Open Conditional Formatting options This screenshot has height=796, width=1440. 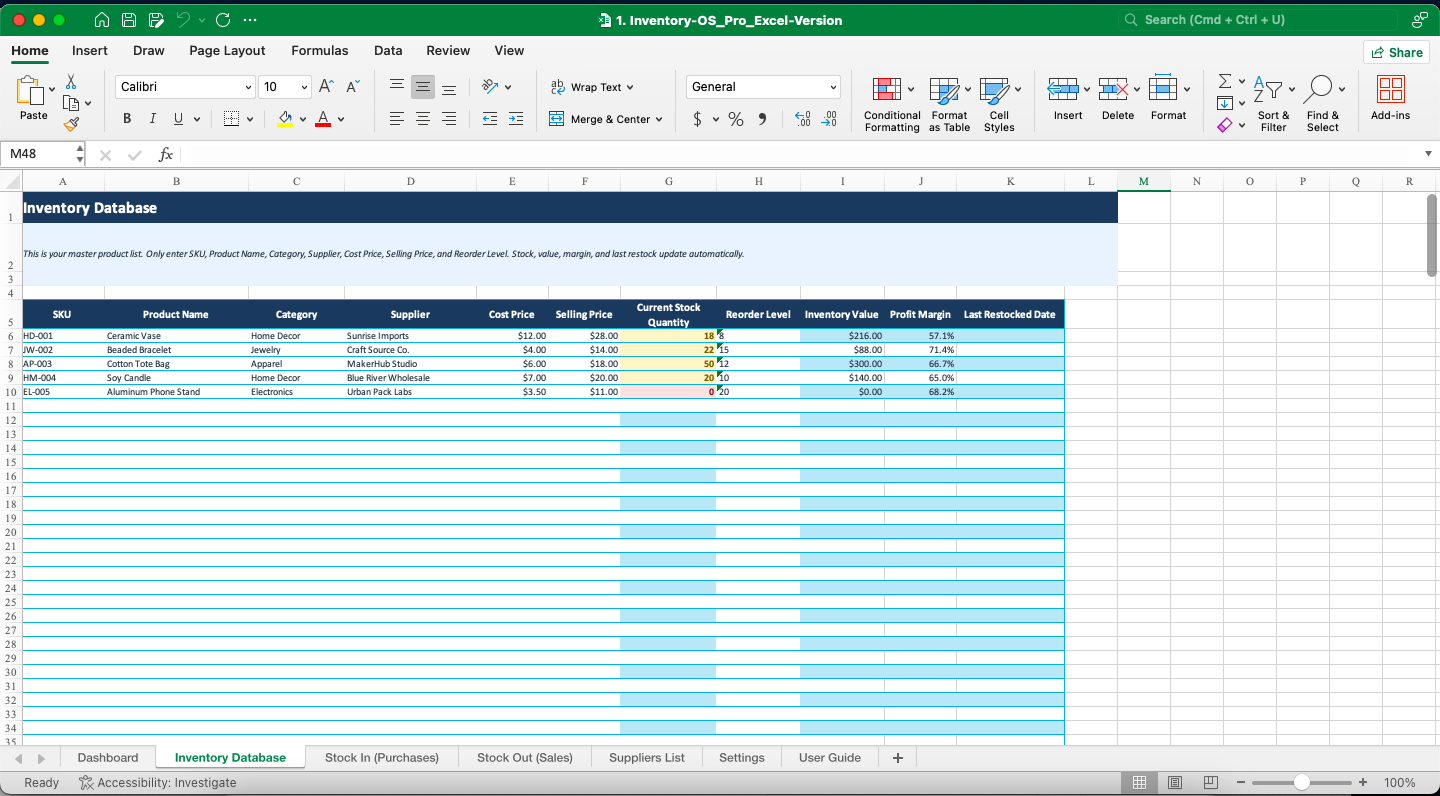pos(891,100)
